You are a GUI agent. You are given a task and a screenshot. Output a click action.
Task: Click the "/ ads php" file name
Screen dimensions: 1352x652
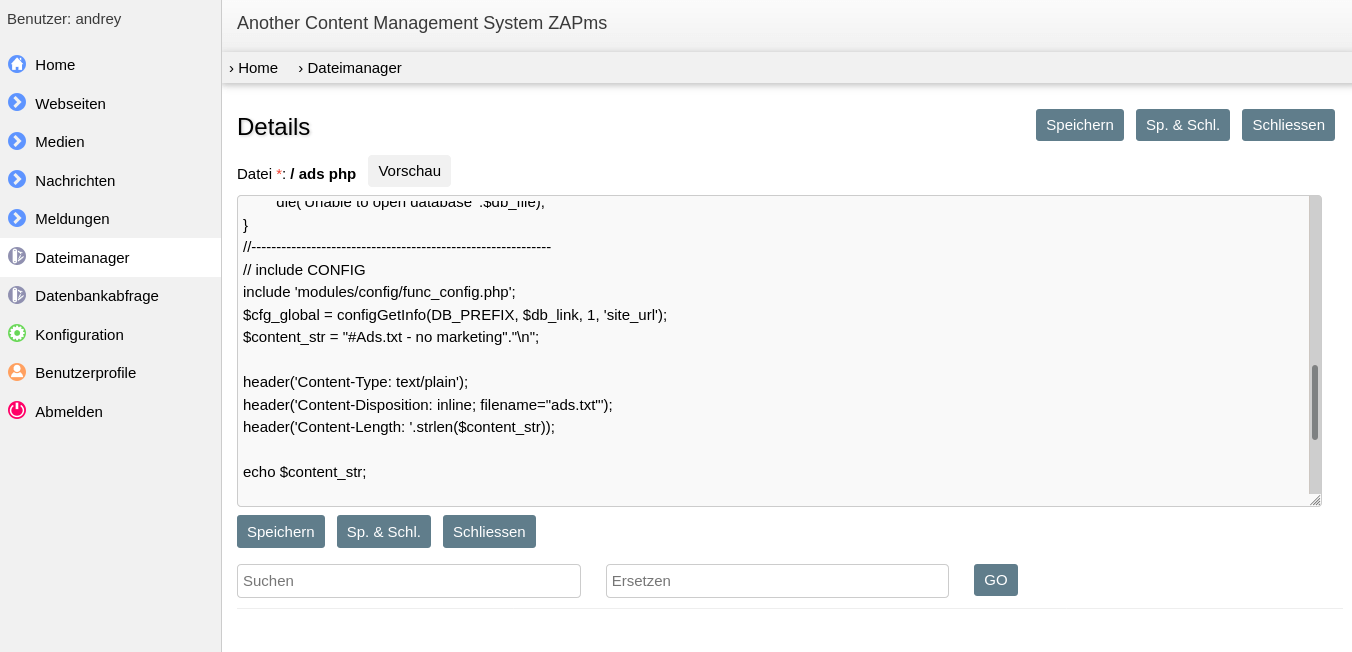pyautogui.click(x=323, y=173)
